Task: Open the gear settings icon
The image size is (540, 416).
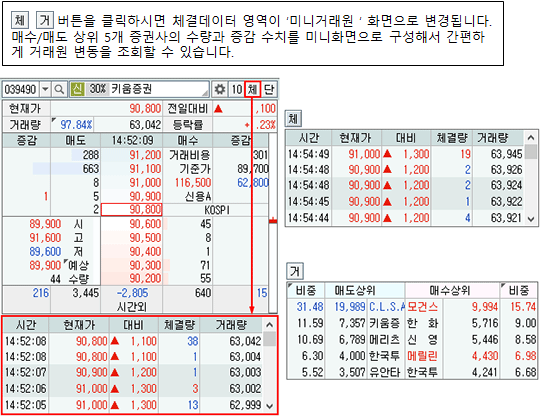Action: coord(220,90)
